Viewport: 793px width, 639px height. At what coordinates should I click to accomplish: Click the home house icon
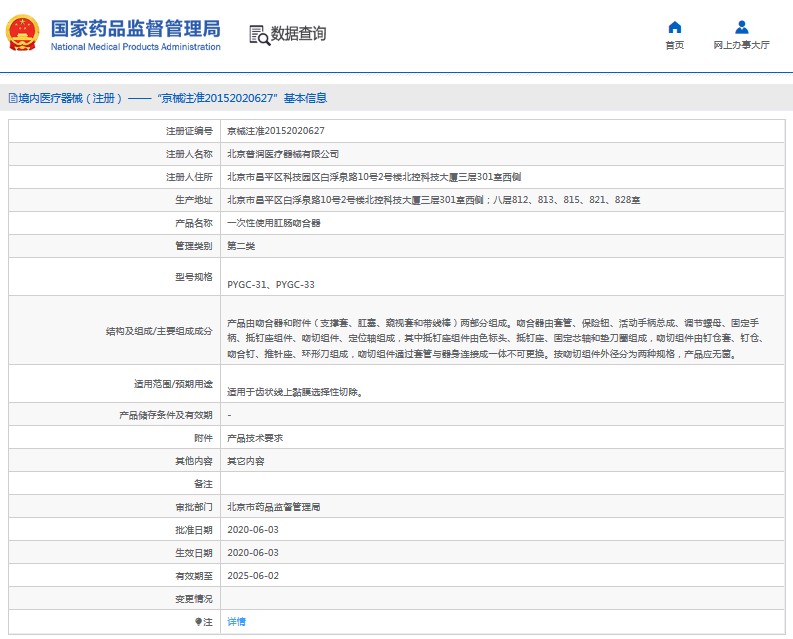[674, 27]
